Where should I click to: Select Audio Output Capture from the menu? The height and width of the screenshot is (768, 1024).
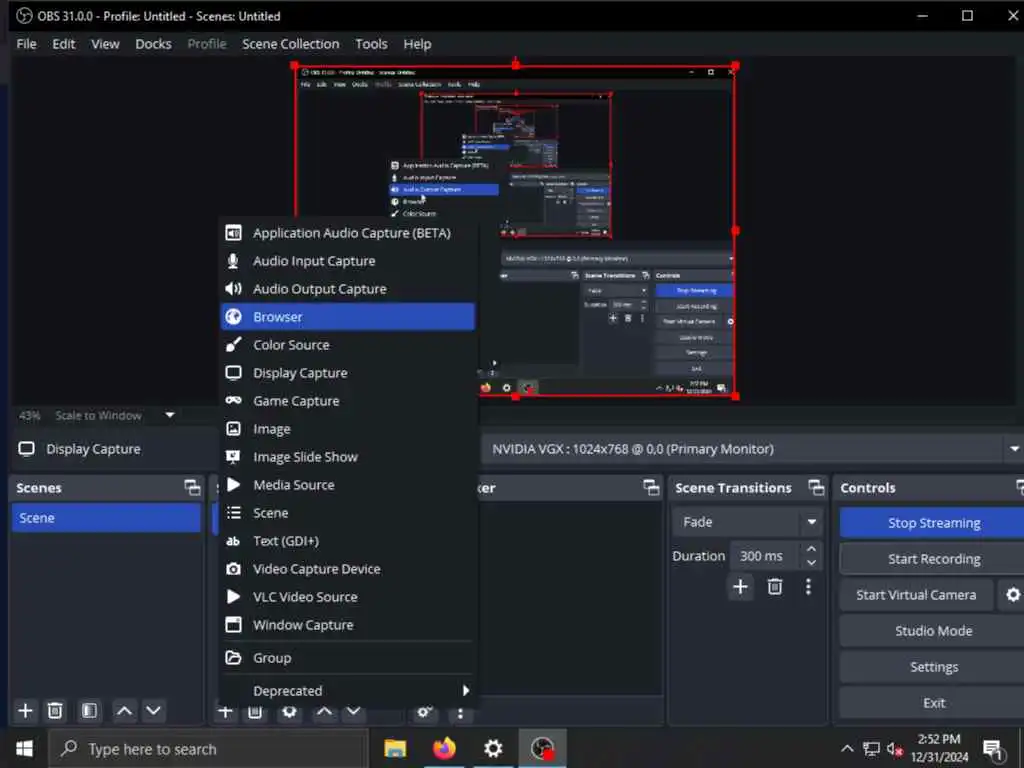coord(347,289)
